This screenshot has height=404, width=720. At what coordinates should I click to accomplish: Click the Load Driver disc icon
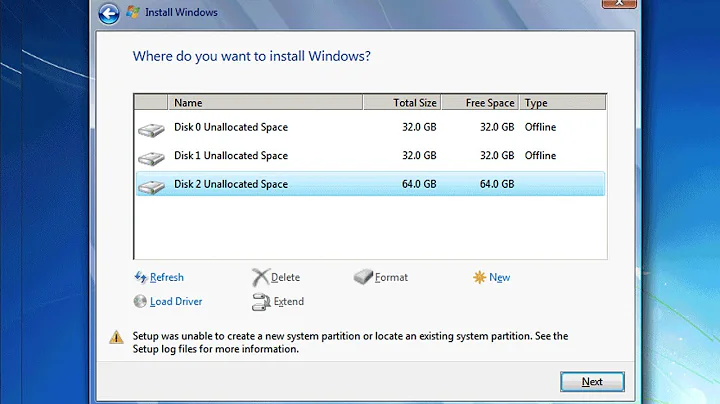(x=140, y=301)
